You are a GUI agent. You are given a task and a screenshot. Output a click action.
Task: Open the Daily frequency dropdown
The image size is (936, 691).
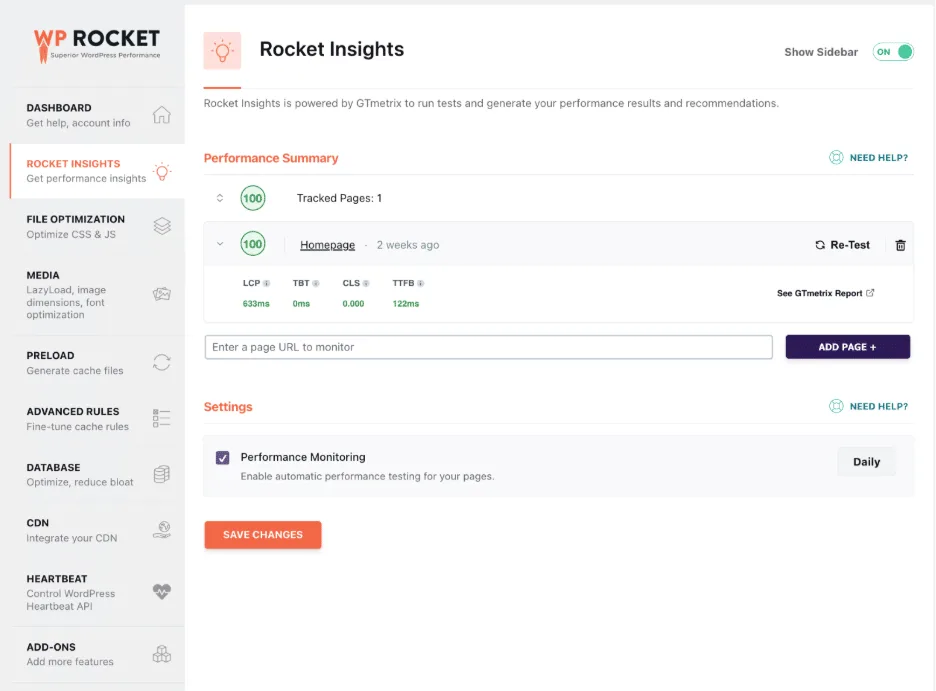[866, 462]
